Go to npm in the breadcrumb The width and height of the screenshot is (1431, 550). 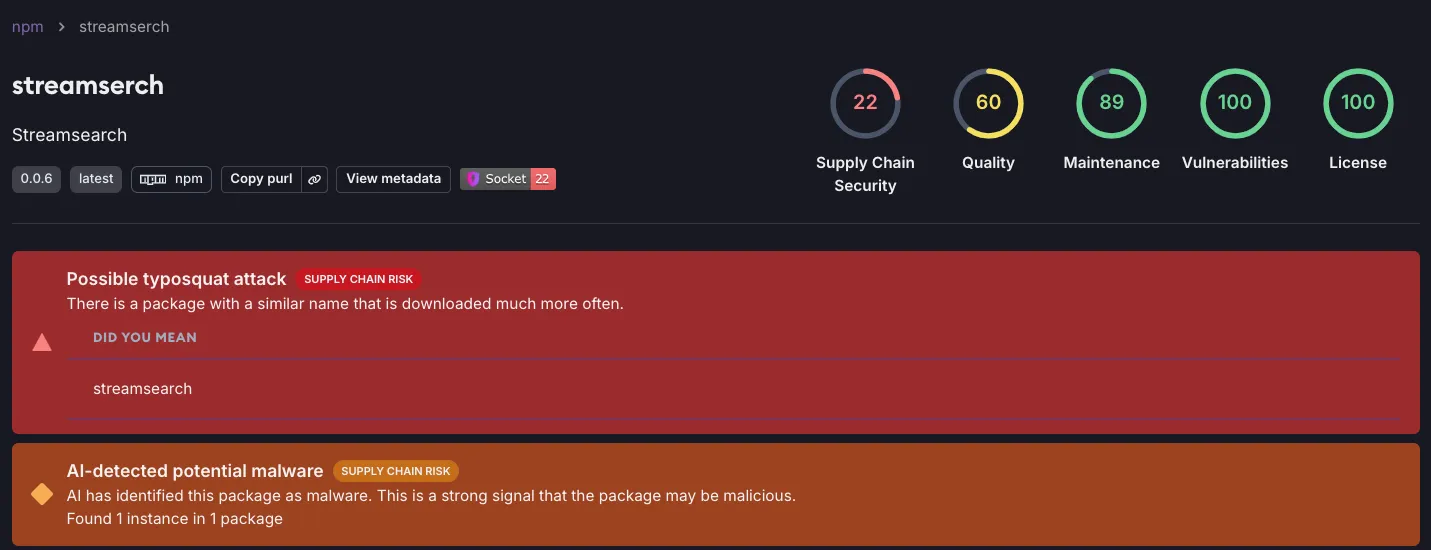[x=28, y=27]
